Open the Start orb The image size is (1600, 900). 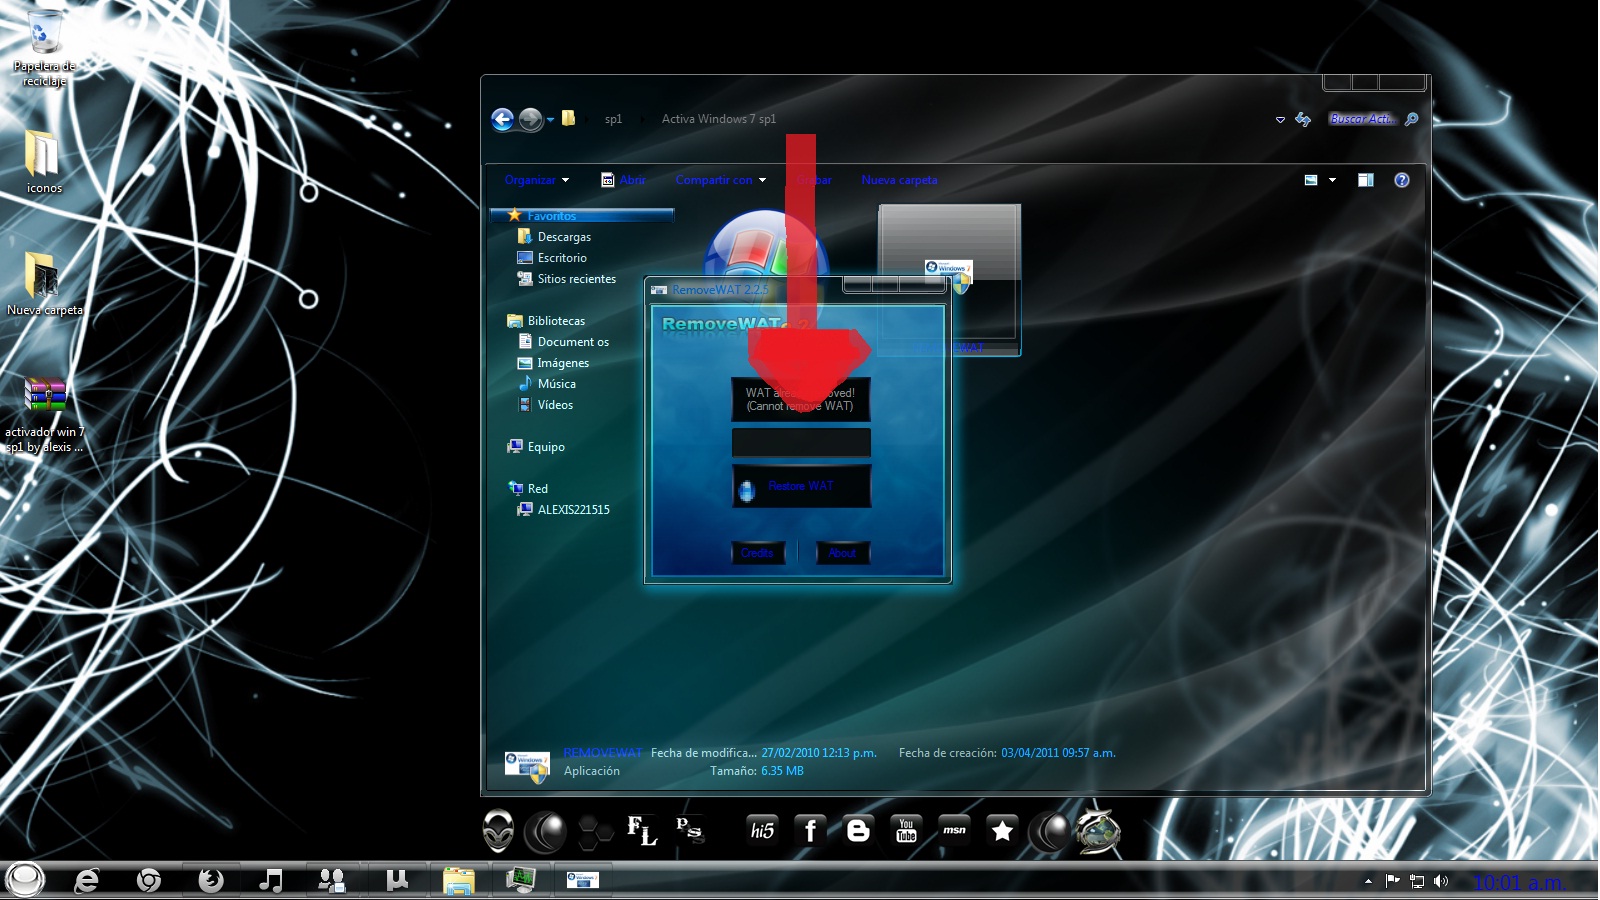pyautogui.click(x=25, y=879)
